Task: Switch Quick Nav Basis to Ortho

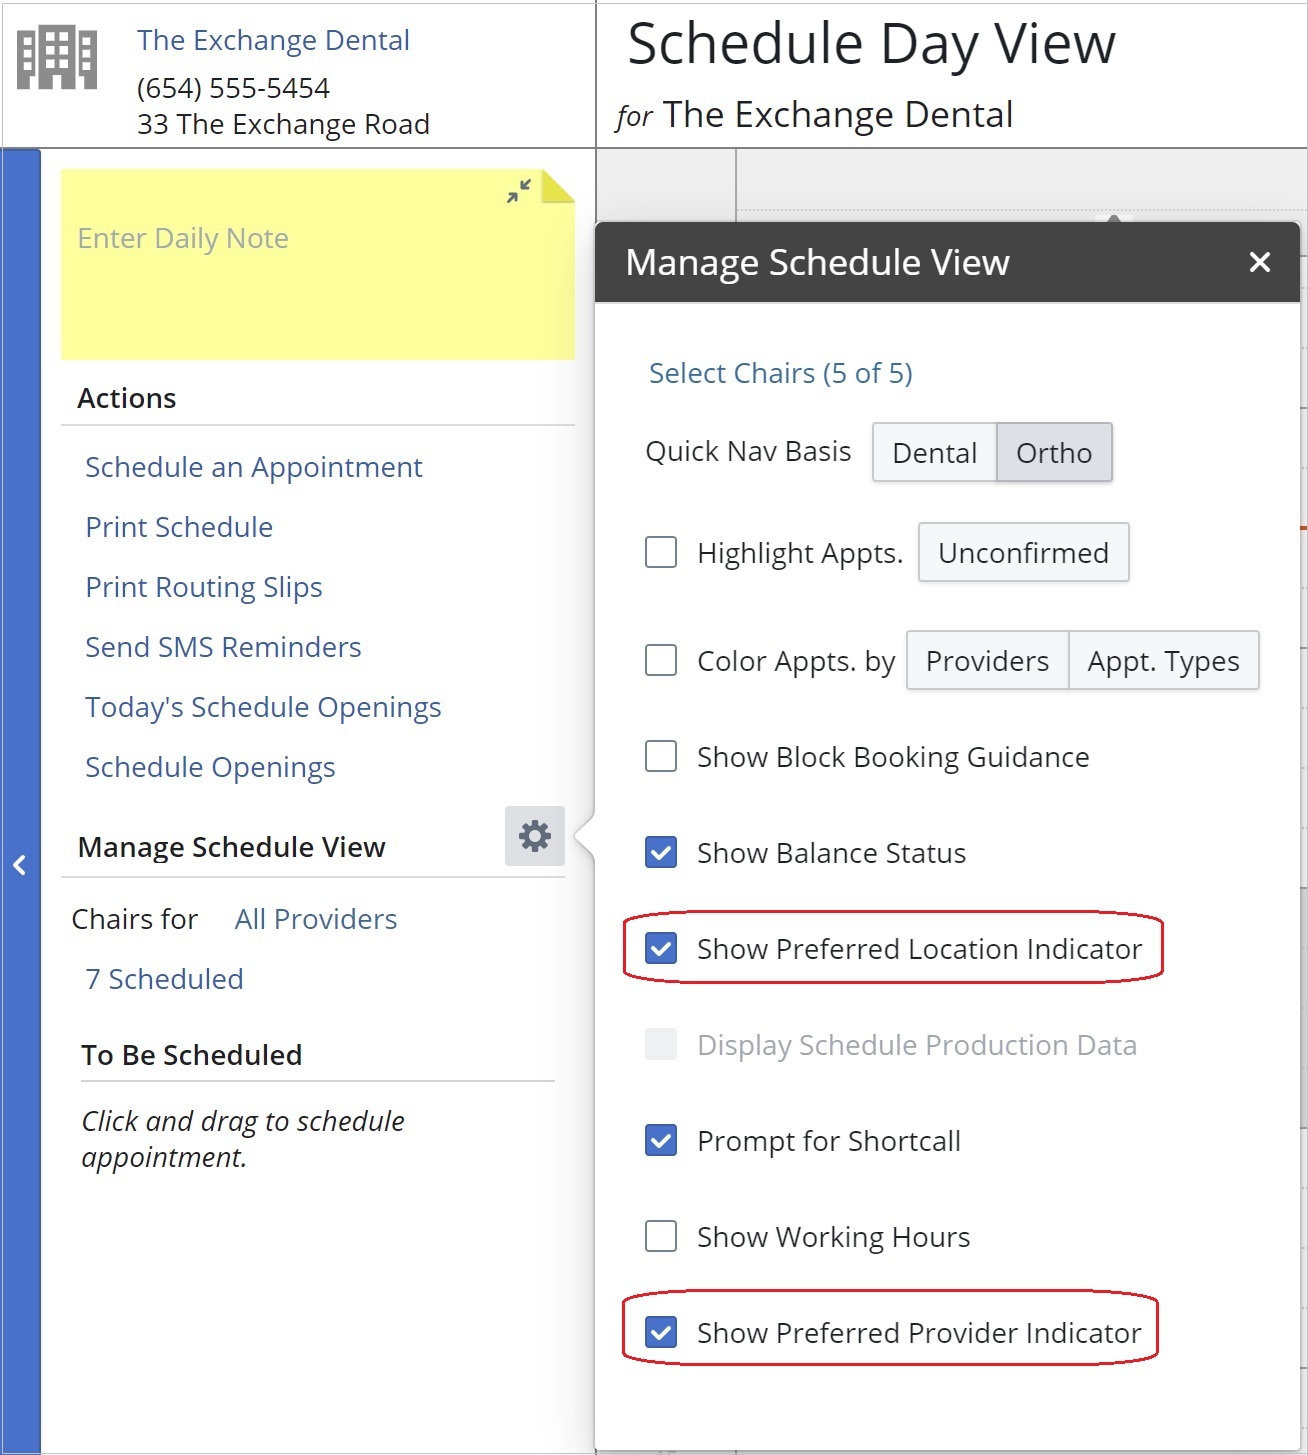Action: click(1053, 453)
